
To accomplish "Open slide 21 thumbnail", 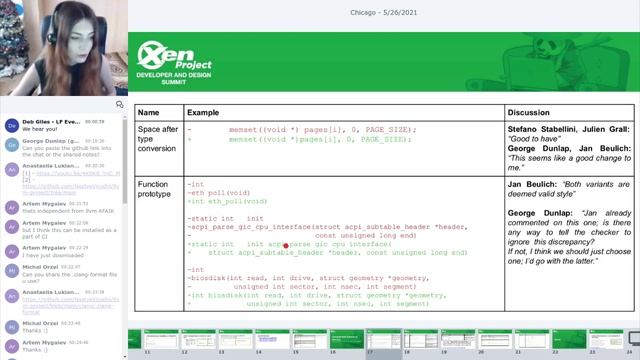I will tap(532, 339).
